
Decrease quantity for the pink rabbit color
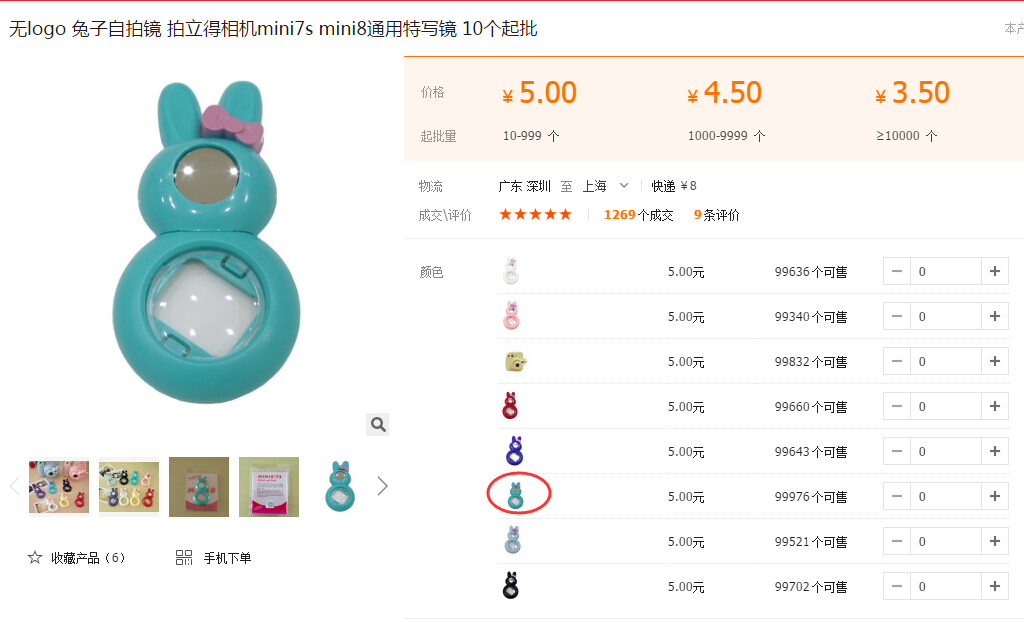coord(897,316)
